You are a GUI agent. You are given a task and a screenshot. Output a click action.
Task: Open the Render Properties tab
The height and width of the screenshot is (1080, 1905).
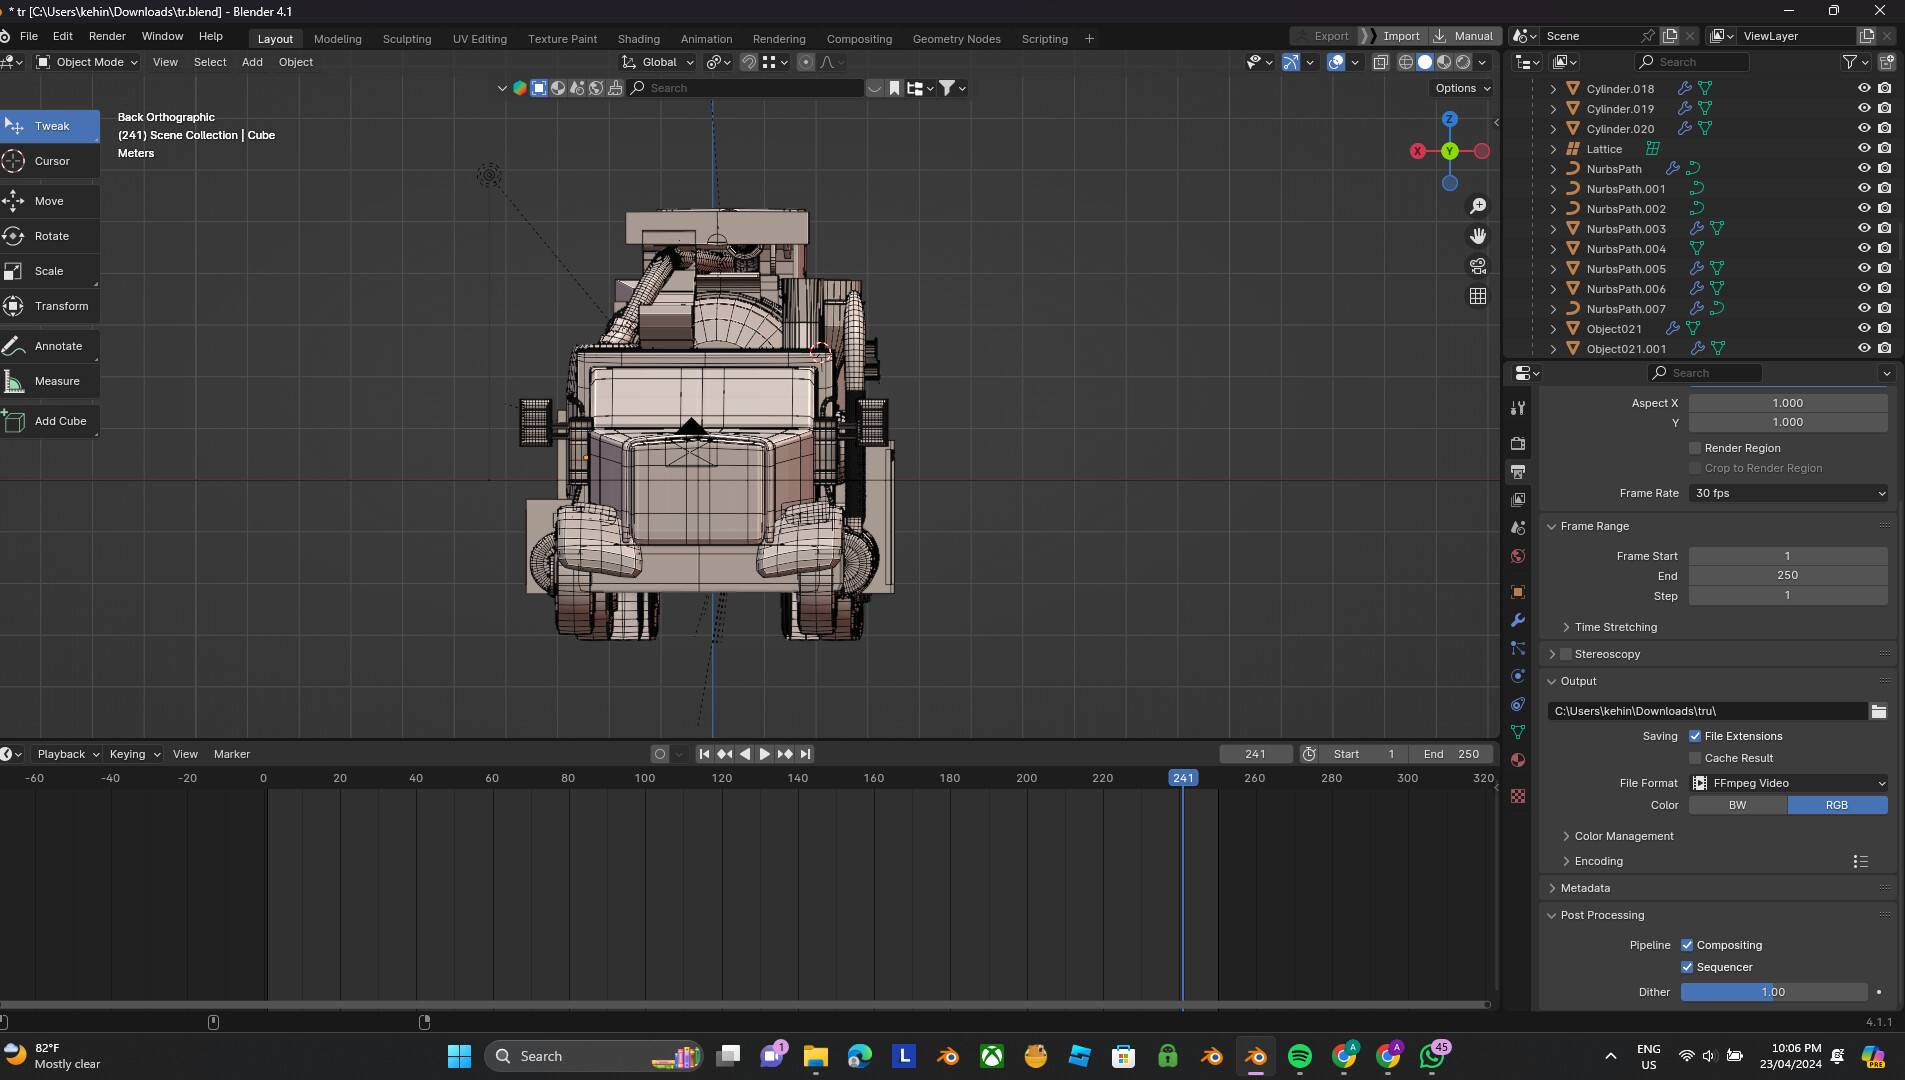click(1518, 443)
